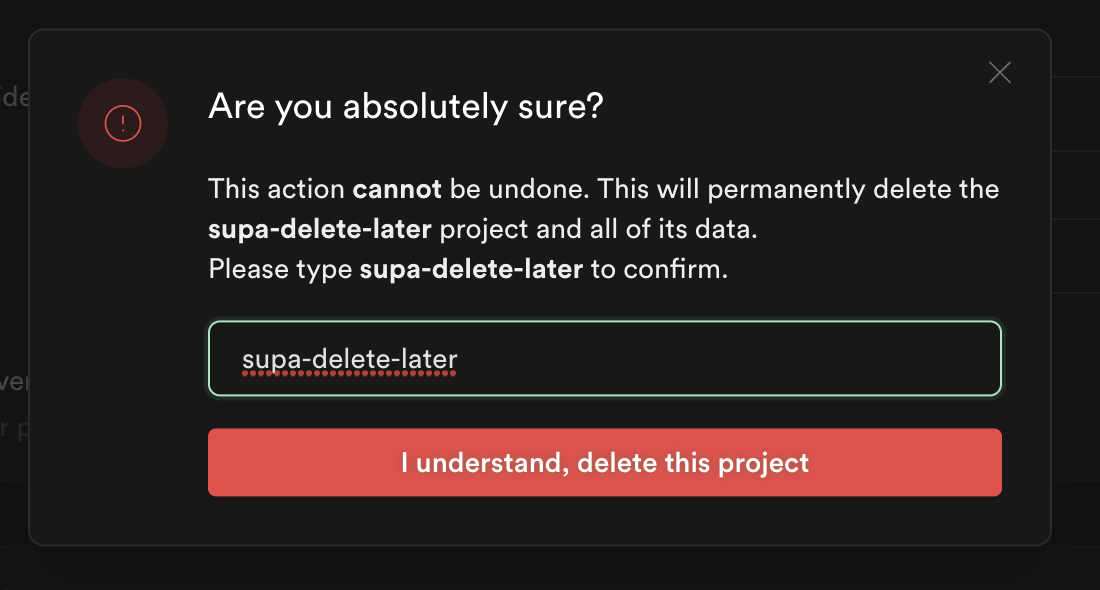Select the exclamation mark inside the warning circle
Viewport: 1100px width, 590px height.
[122, 123]
